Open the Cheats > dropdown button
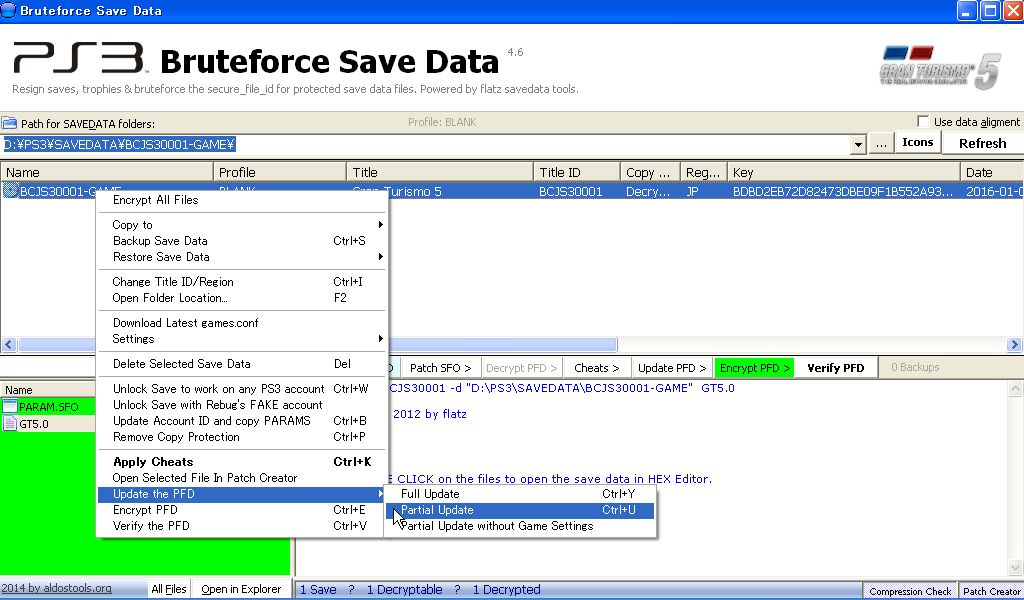This screenshot has width=1024, height=600. tap(596, 368)
